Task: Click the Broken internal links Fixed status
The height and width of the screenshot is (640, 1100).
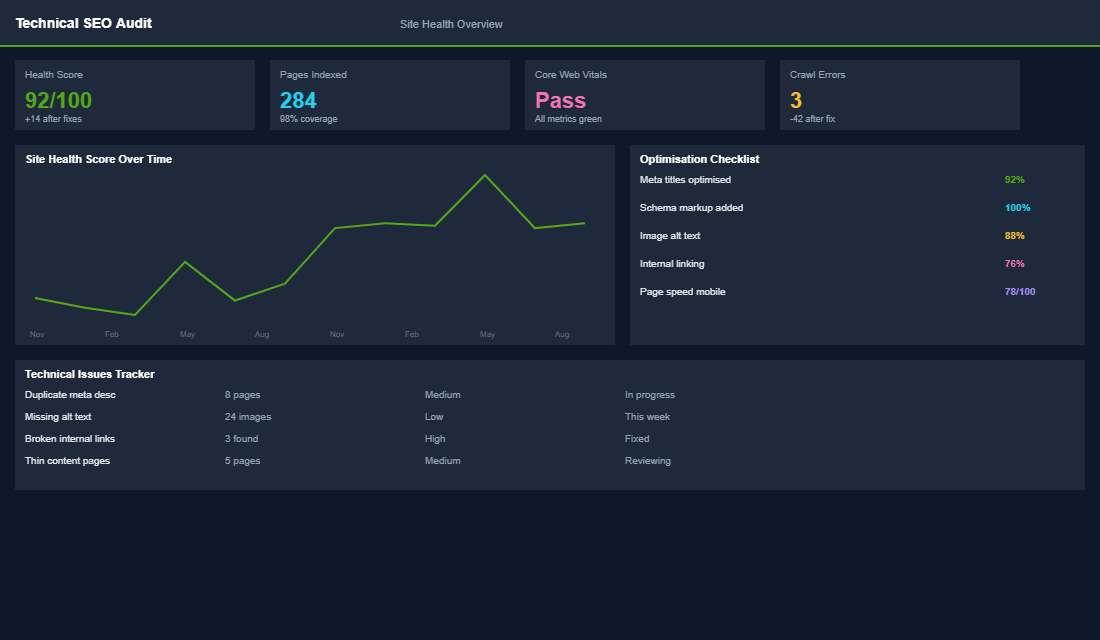Action: (637, 439)
